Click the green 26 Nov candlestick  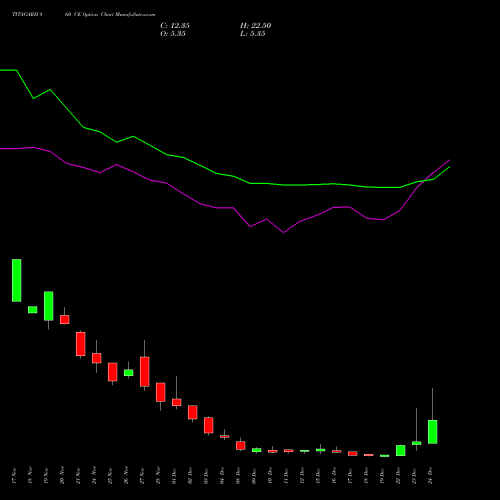(x=129, y=373)
